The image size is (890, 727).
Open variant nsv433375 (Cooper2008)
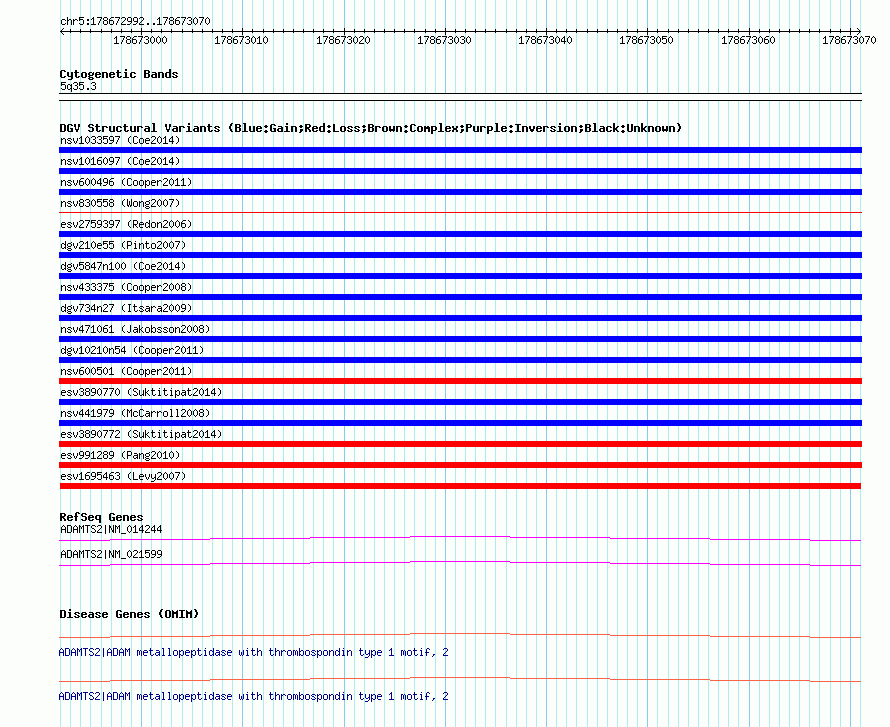coord(126,287)
